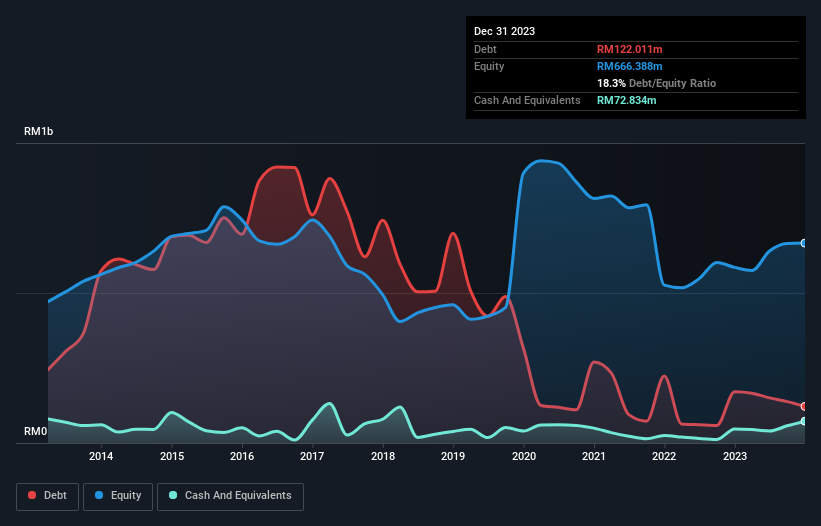
Task: Click the teal Cash legend dot
Action: [x=173, y=495]
